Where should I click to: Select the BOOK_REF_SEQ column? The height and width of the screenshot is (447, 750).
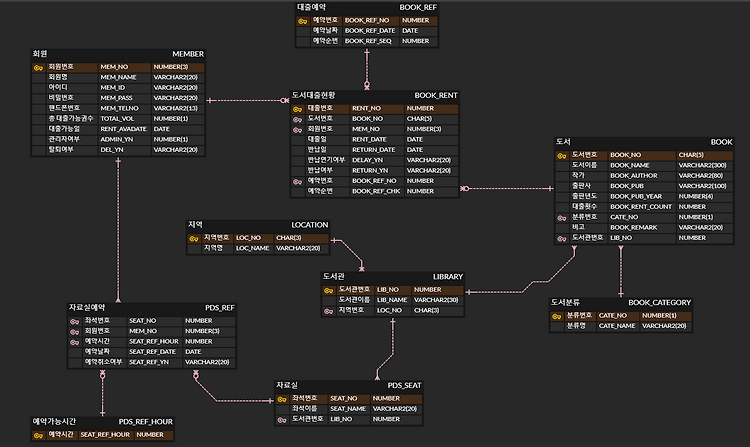[367, 41]
